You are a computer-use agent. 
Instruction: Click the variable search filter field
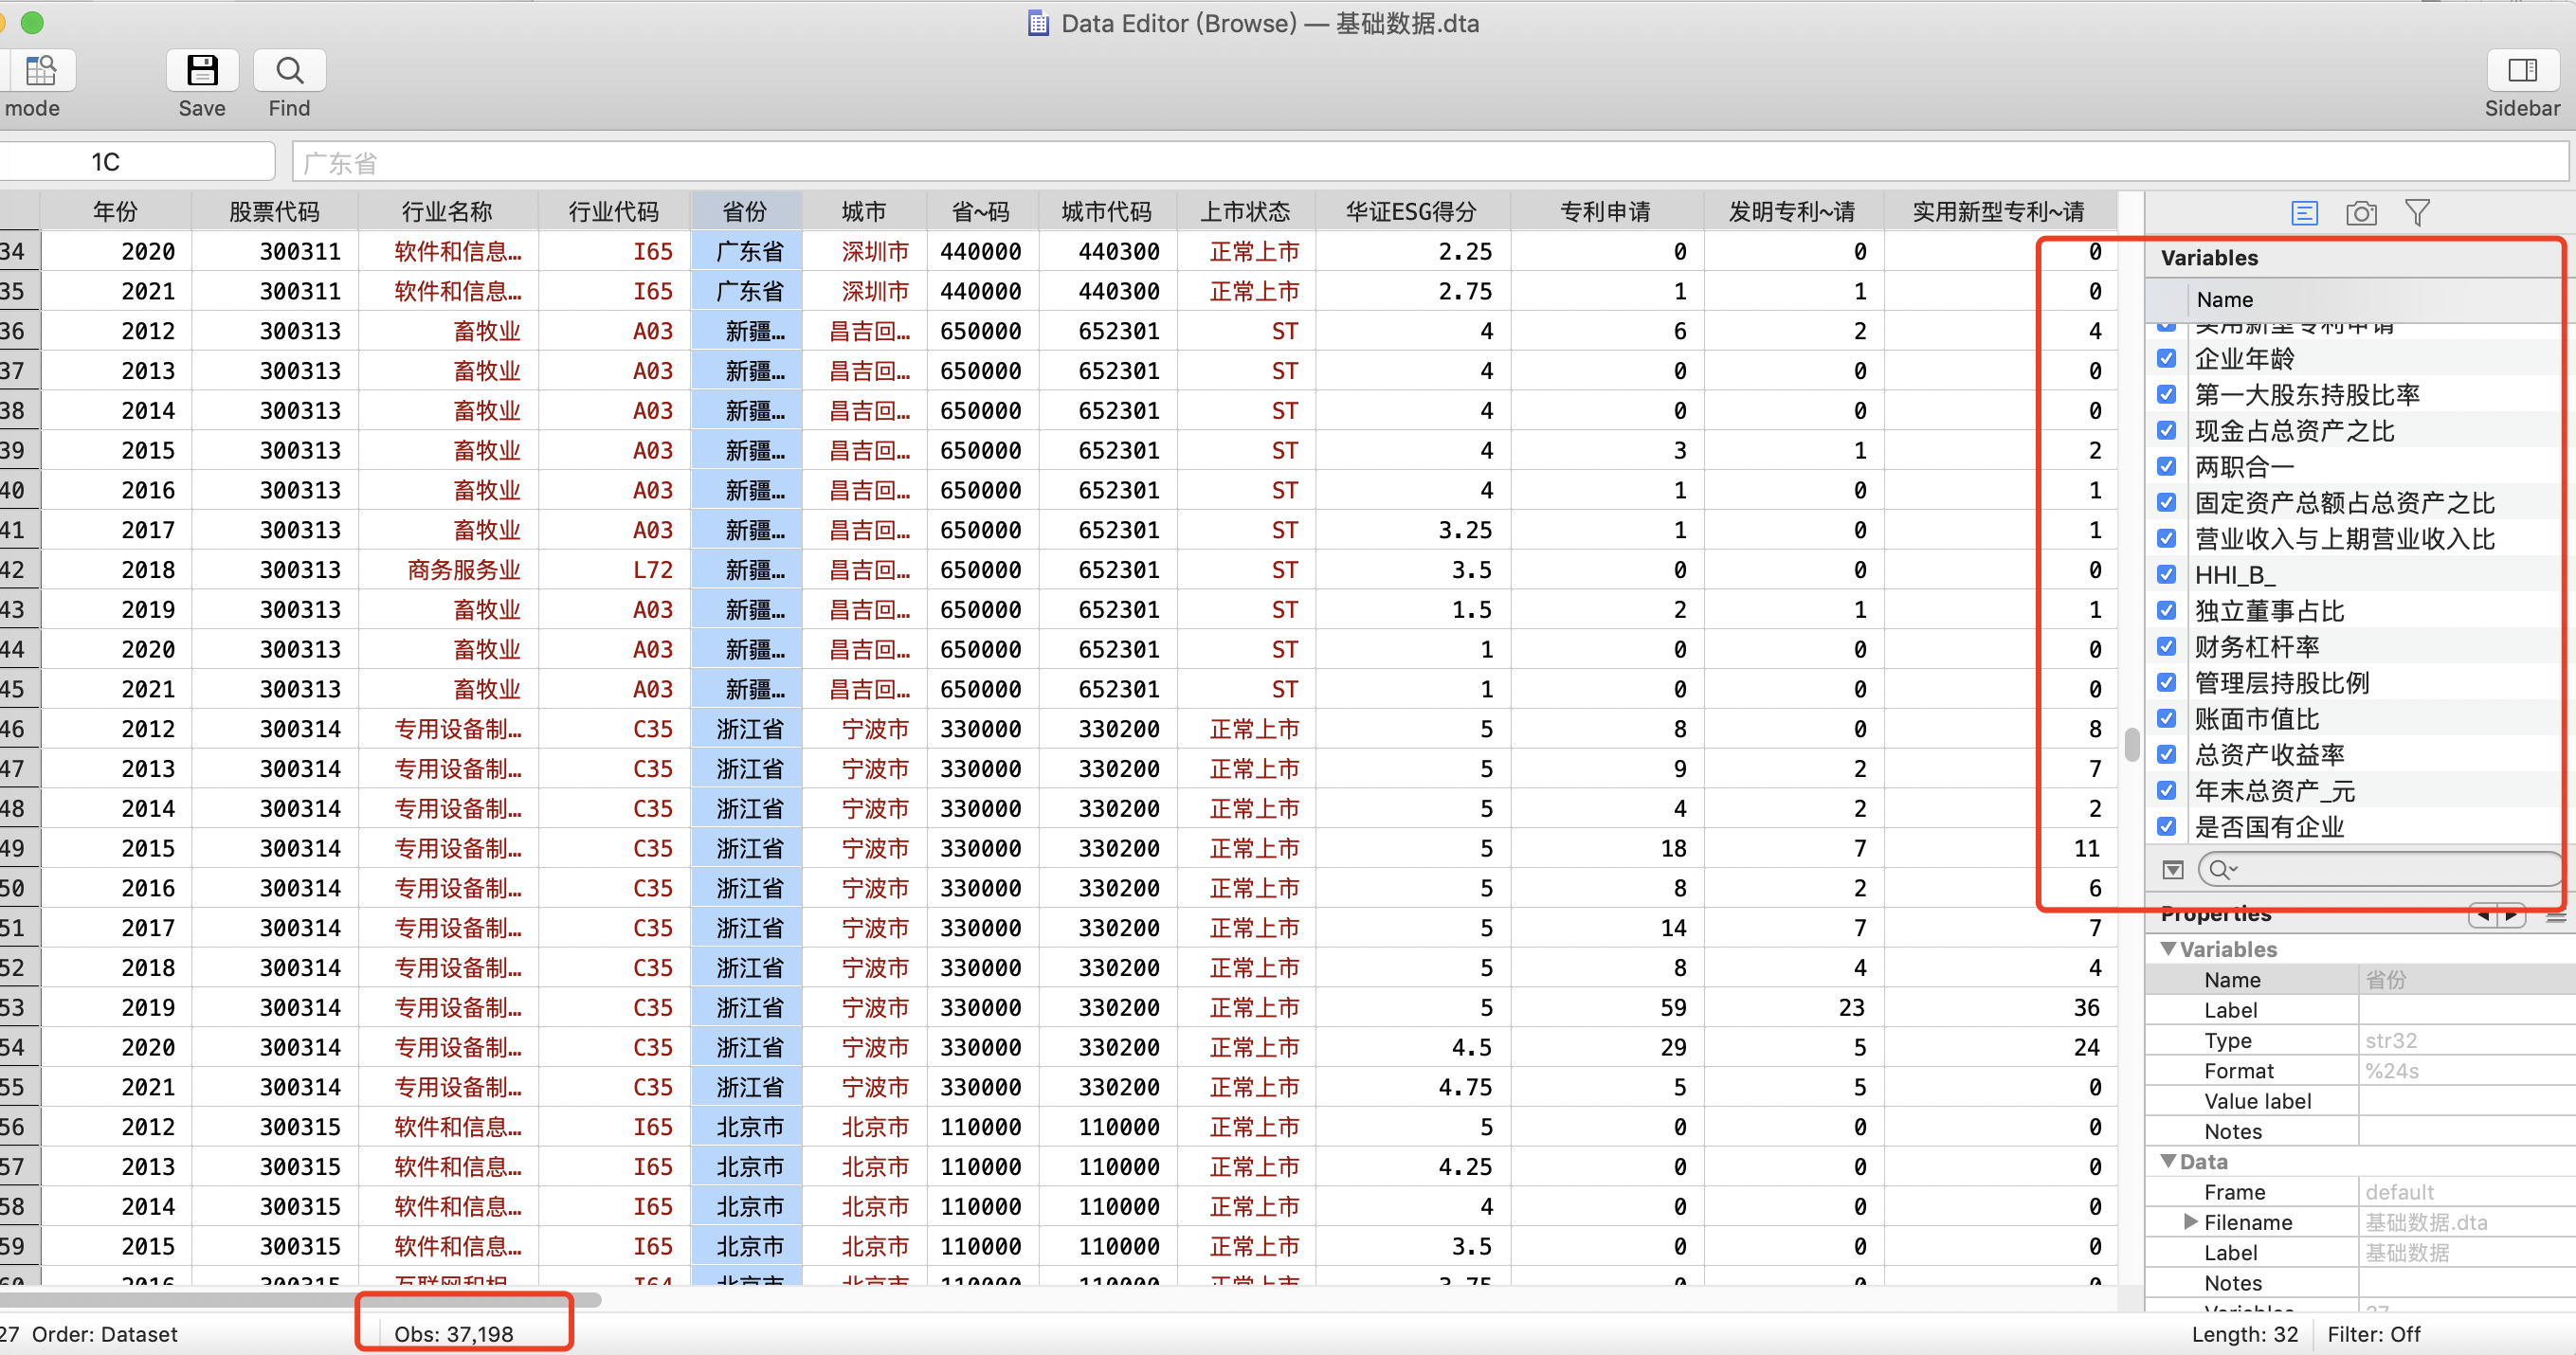coord(2380,869)
